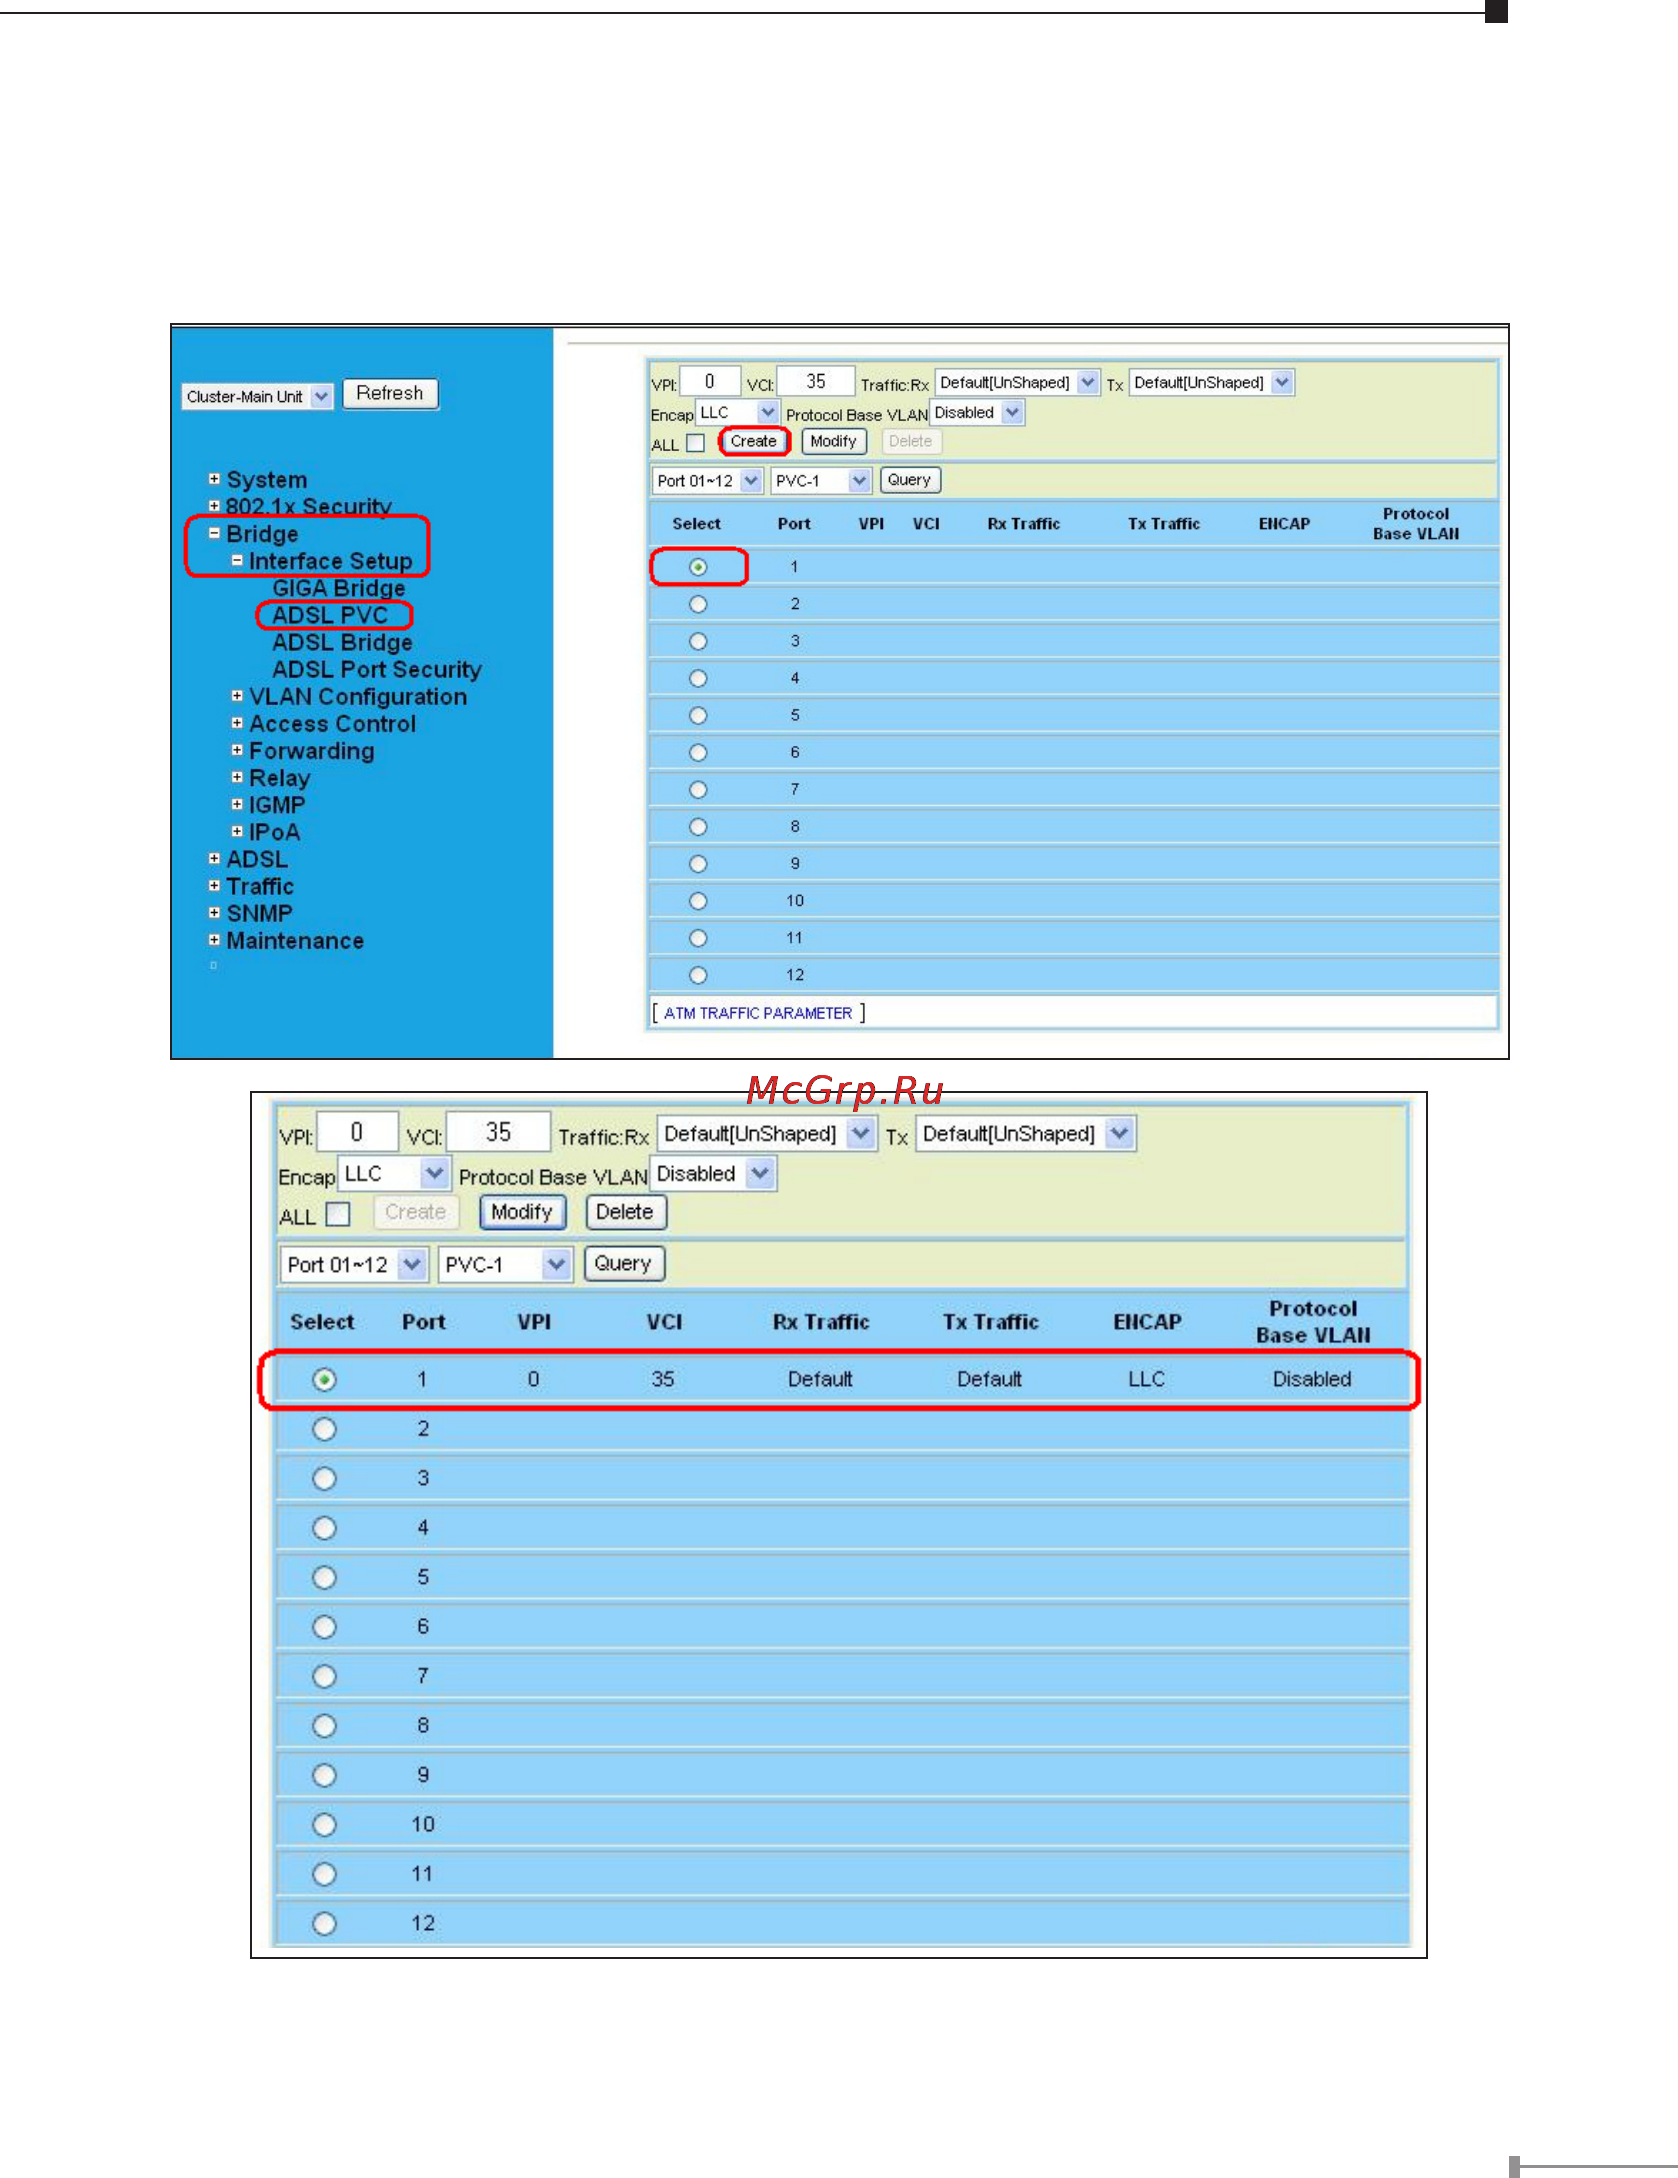Click the Create button in upper panel
This screenshot has height=2178, width=1678.
pyautogui.click(x=753, y=441)
